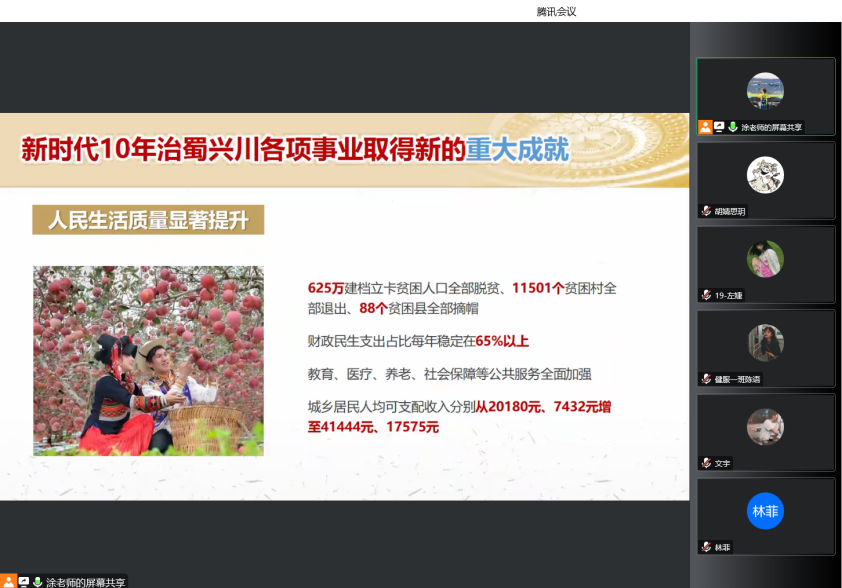
Task: Select the avatar of participant 19-左婕
Action: [x=765, y=259]
